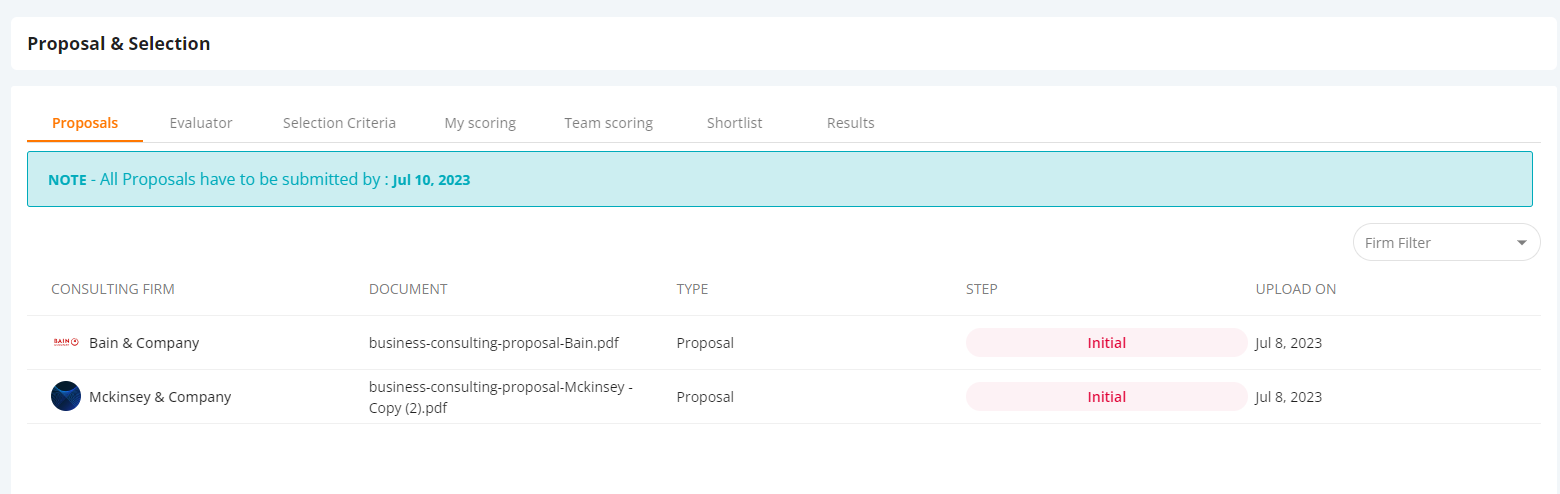Open the Selection Criteria tab
This screenshot has width=1560, height=494.
(339, 123)
